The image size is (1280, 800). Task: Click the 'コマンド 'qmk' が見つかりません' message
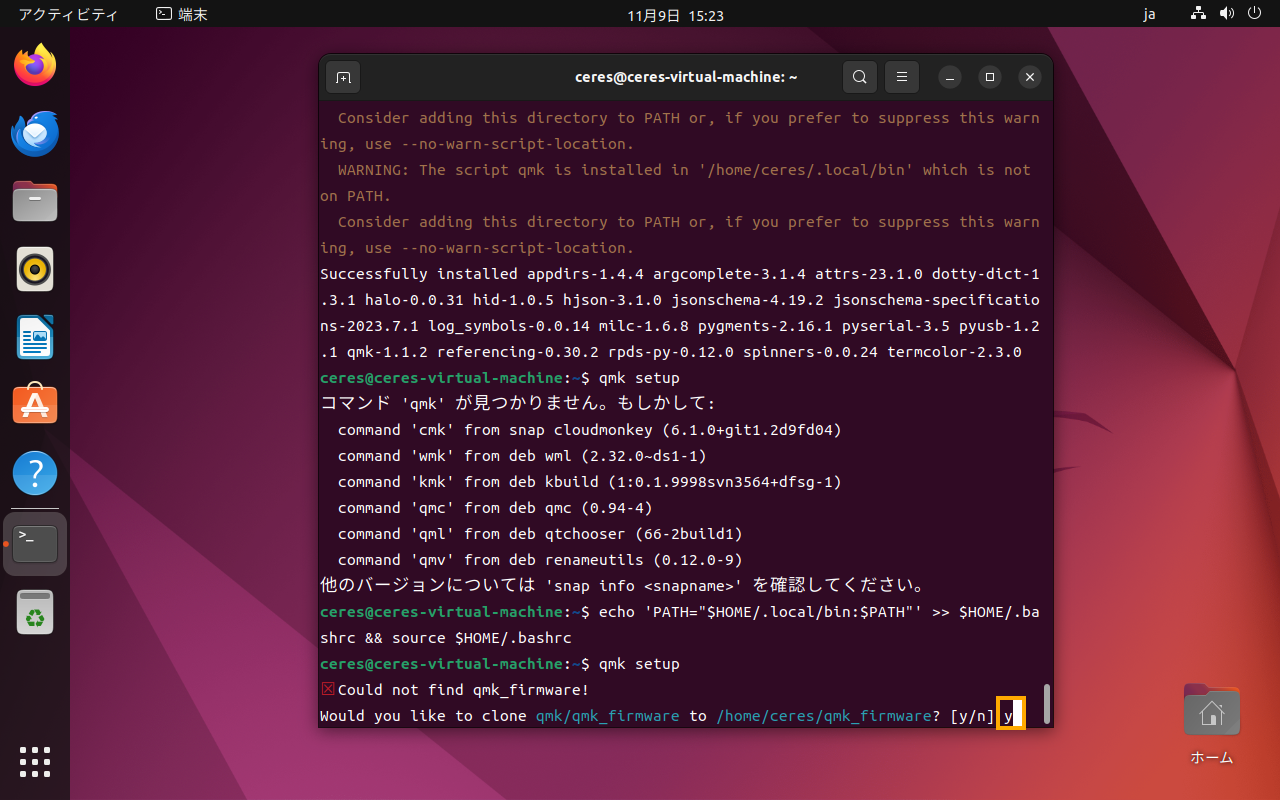[x=518, y=404]
